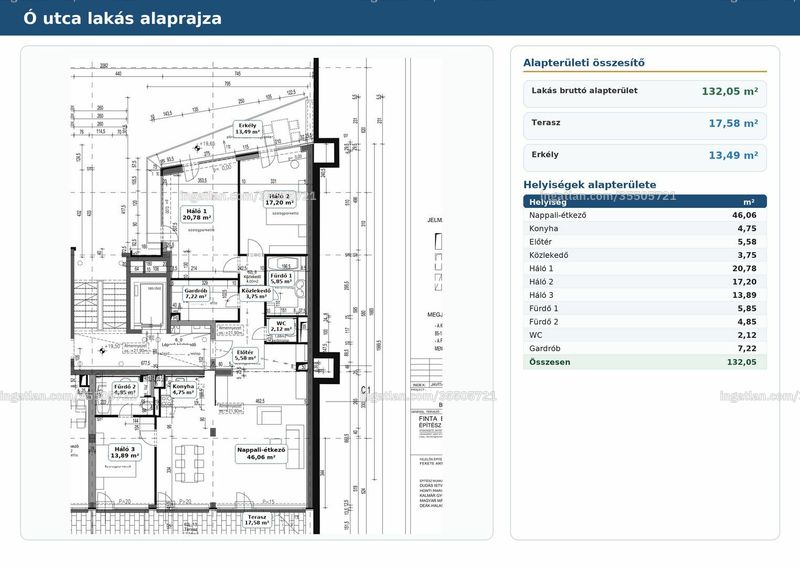Click the 'm²' column header
This screenshot has height=567, width=800.
[748, 202]
